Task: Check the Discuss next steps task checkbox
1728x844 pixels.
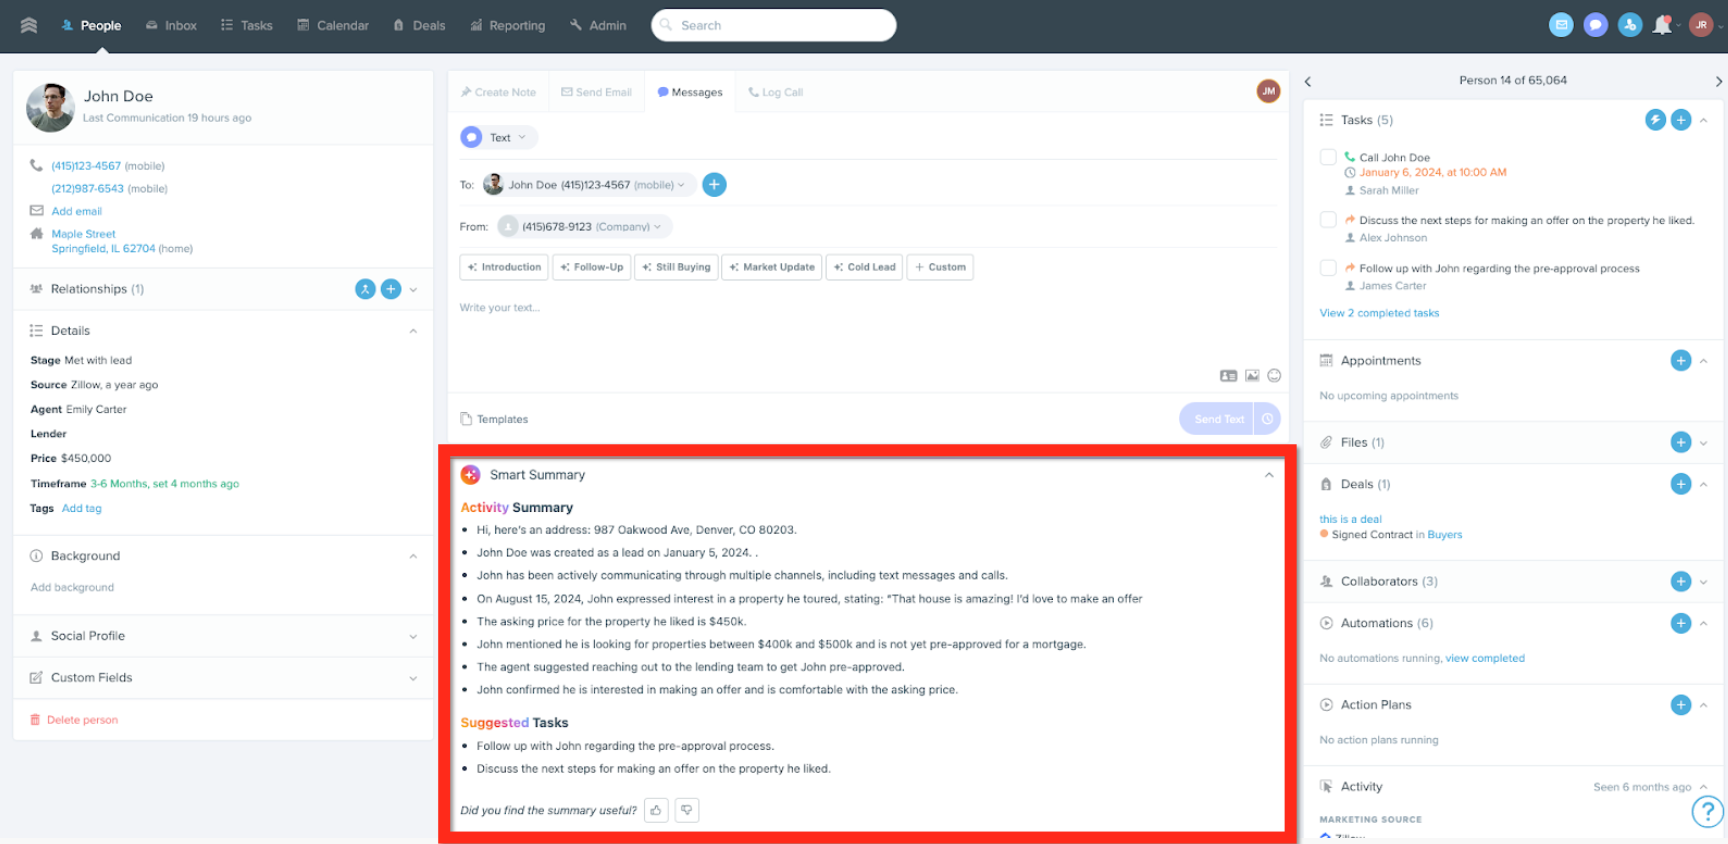Action: pos(1328,220)
